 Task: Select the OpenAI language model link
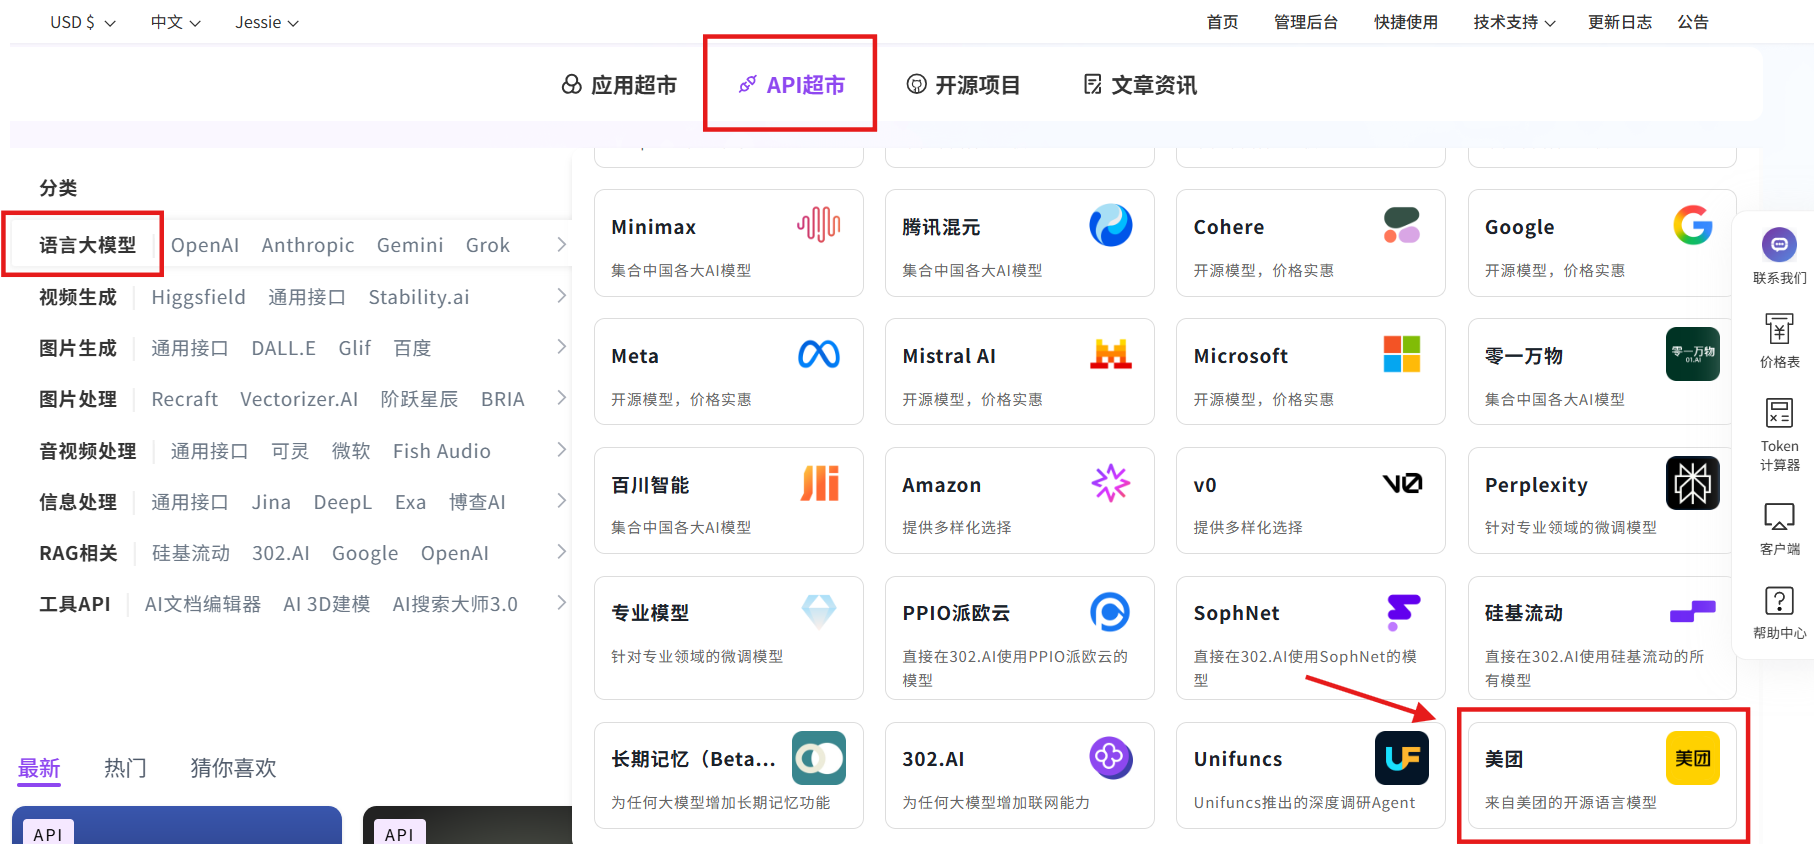point(205,245)
